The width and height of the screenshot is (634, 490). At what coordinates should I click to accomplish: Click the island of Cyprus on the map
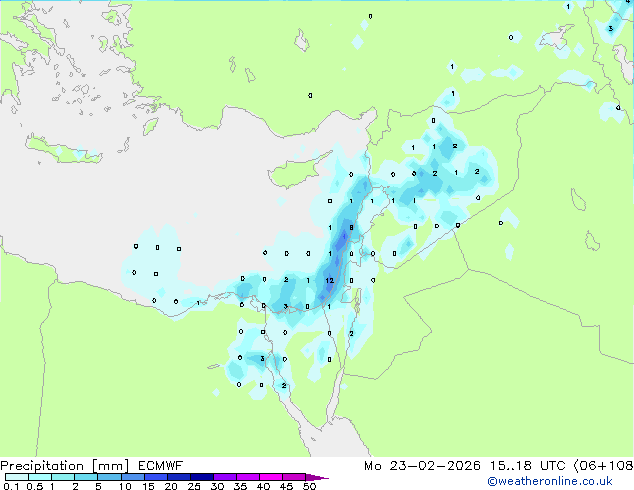[293, 173]
